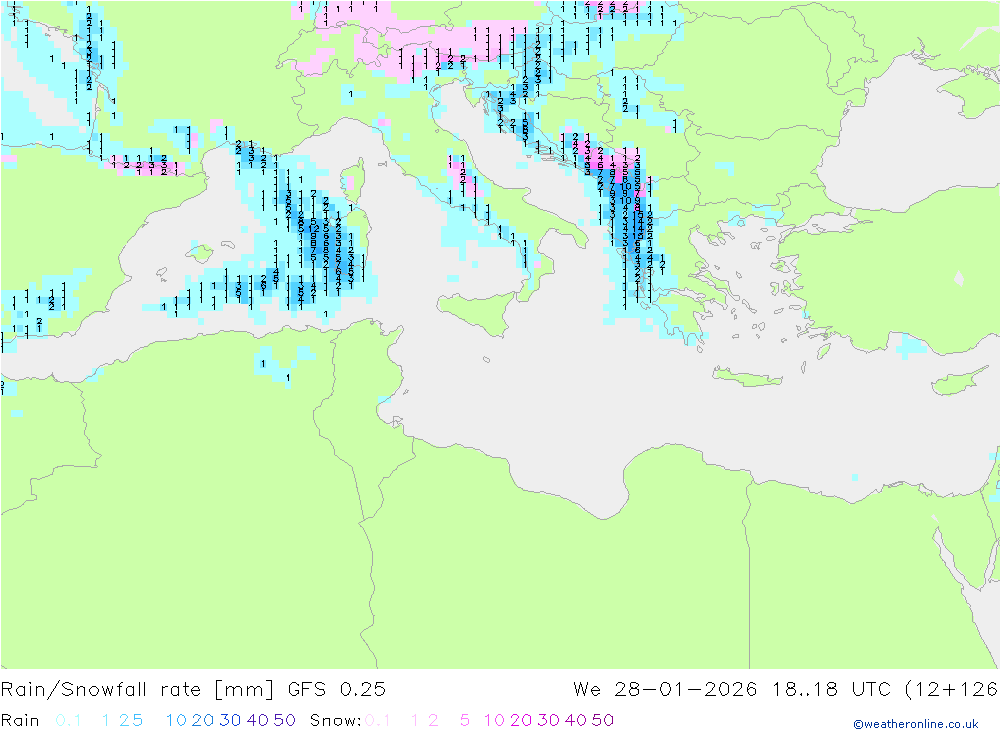Click the 'Snow:' legend label
The image size is (1000, 733).
tap(335, 720)
